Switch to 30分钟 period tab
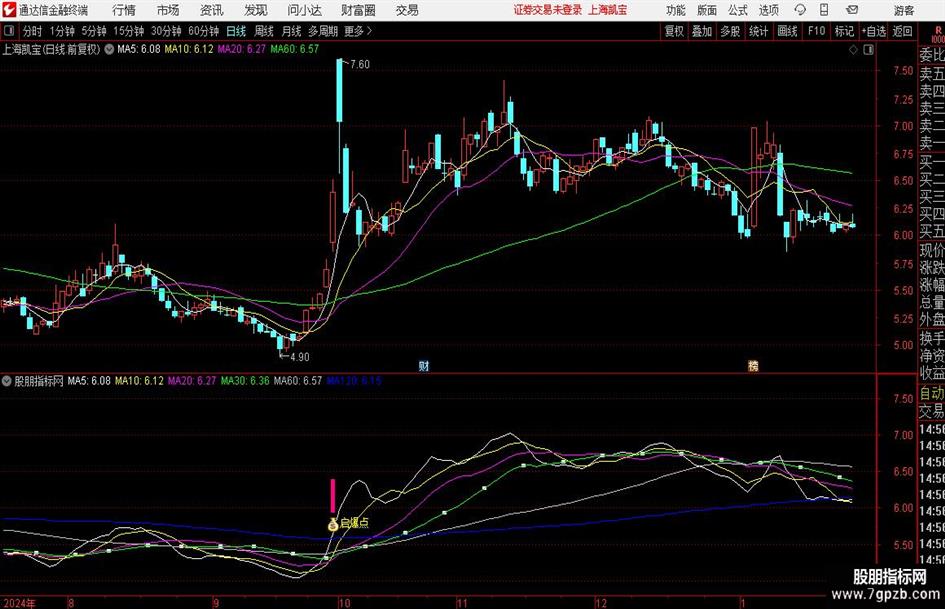The height and width of the screenshot is (609, 945). coord(166,31)
